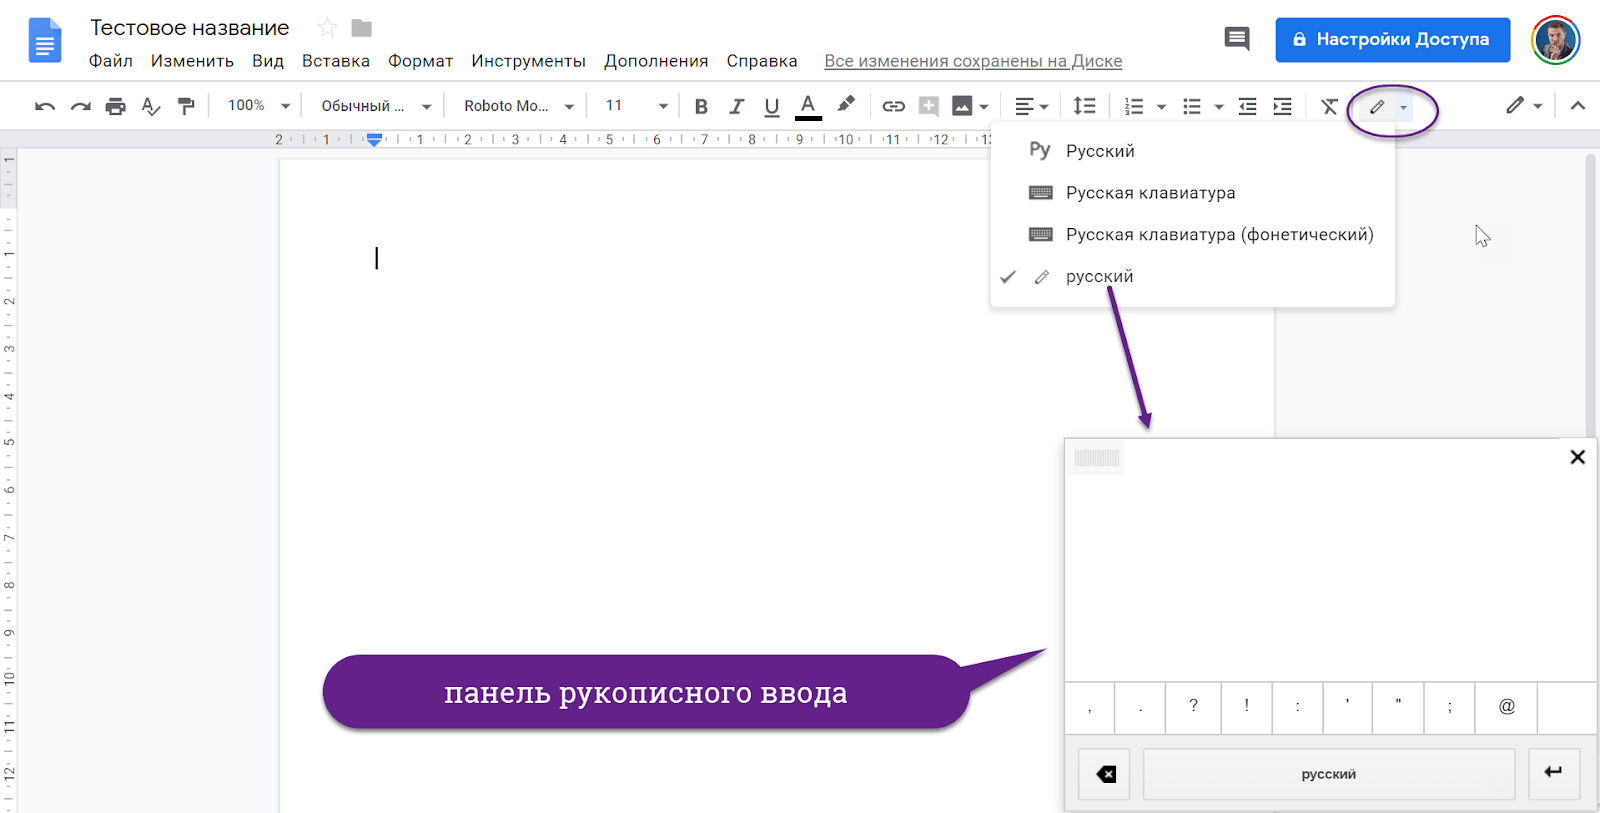This screenshot has width=1600, height=813.
Task: Open comment history icon
Action: tap(1237, 39)
